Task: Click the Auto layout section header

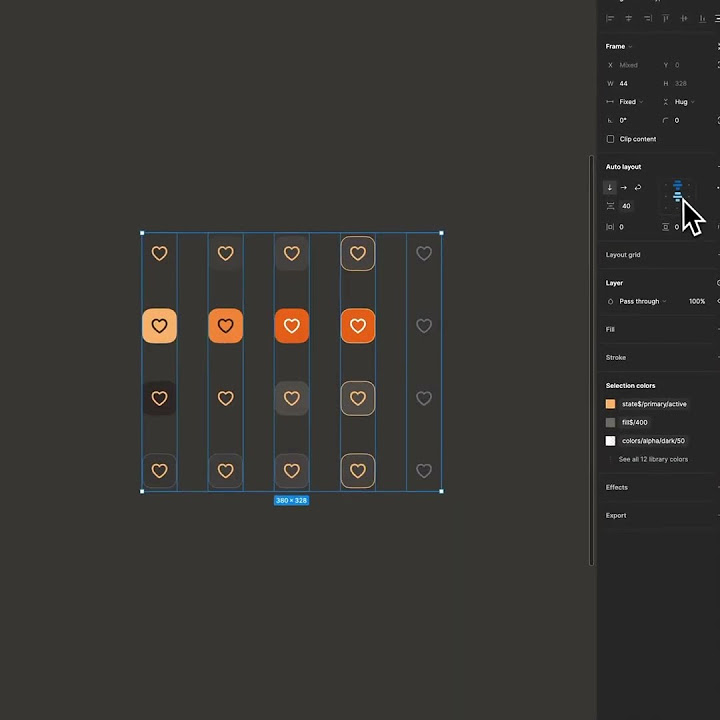Action: tap(623, 167)
